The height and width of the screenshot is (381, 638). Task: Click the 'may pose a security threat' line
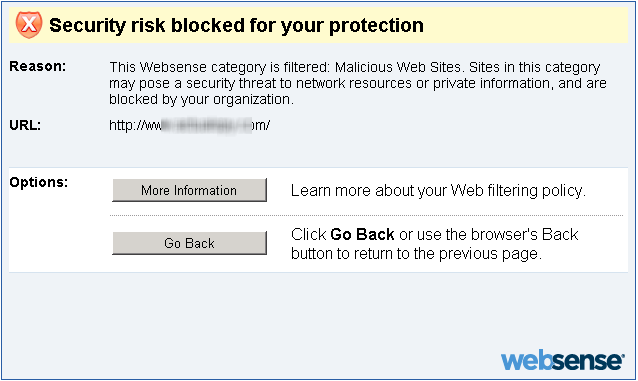pyautogui.click(x=199, y=83)
